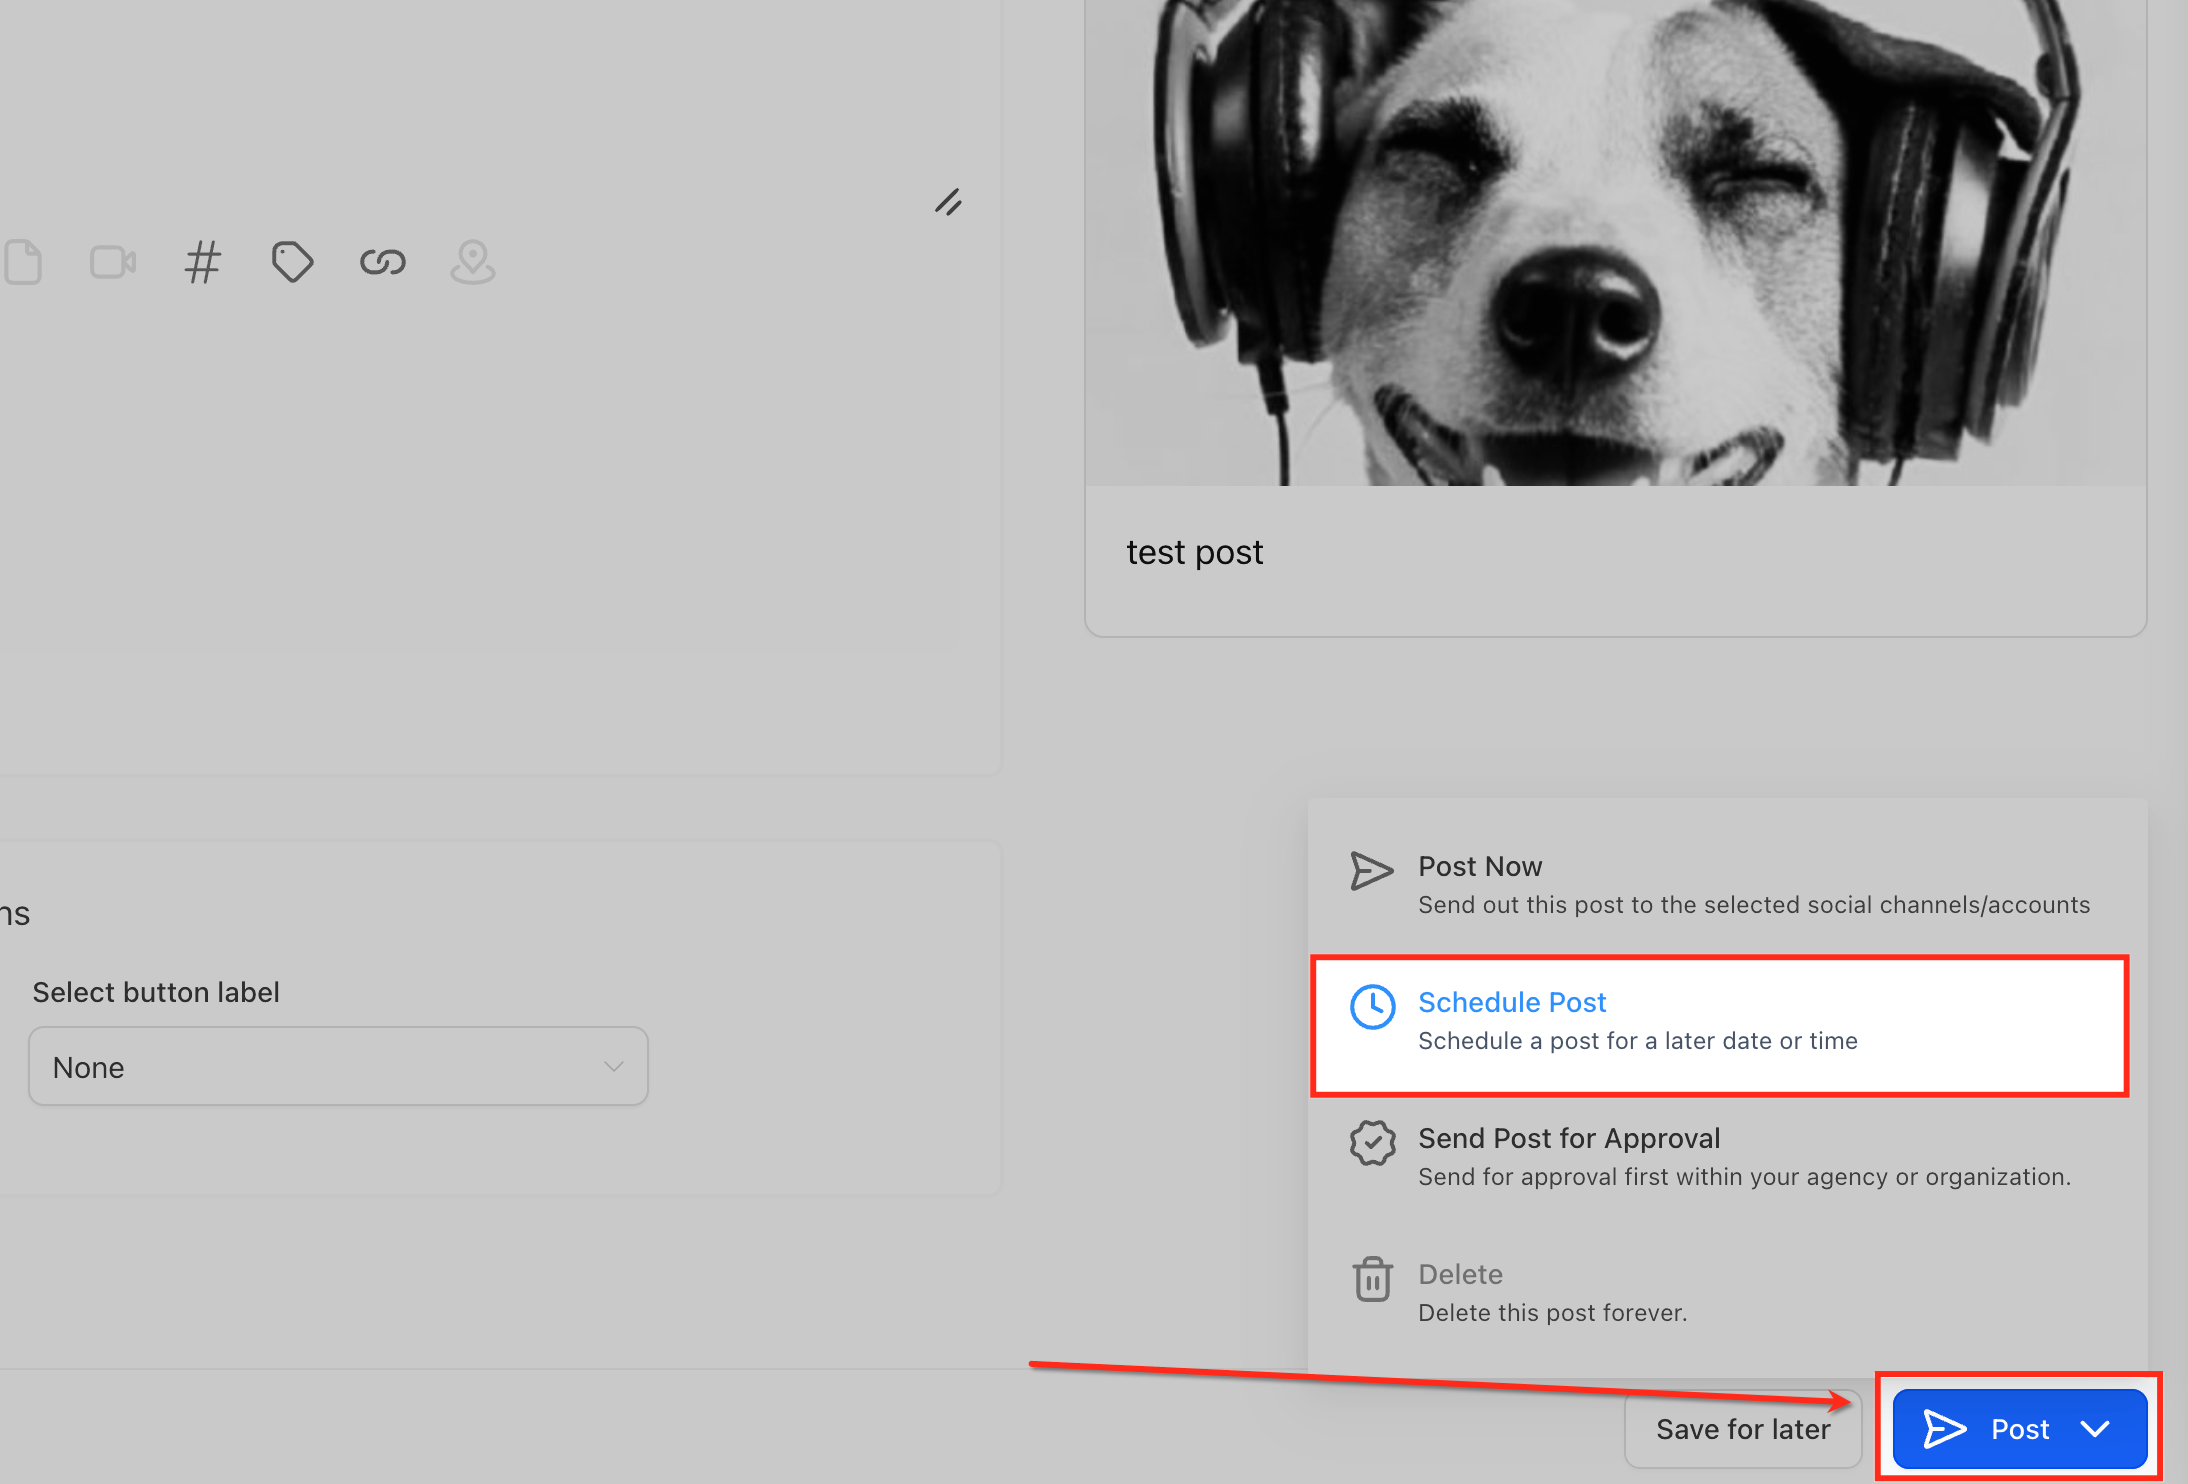Insert a hashtag using the # icon
This screenshot has width=2188, height=1484.
pyautogui.click(x=202, y=262)
